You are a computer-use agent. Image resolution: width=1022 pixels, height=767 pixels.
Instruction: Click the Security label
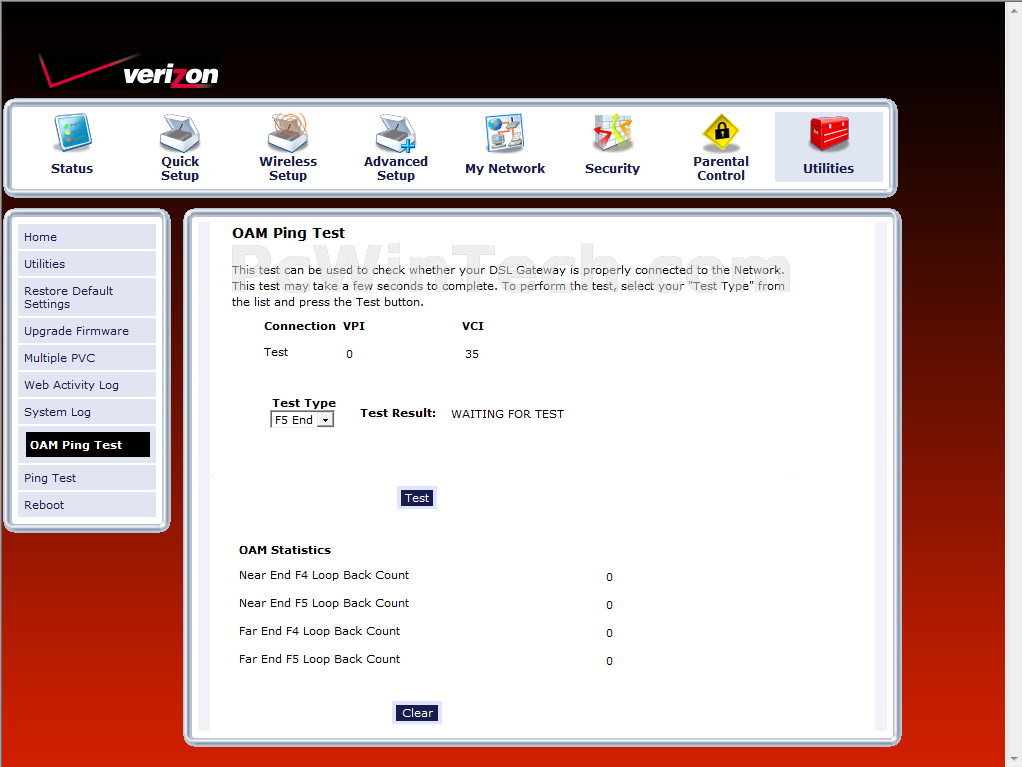pyautogui.click(x=613, y=169)
